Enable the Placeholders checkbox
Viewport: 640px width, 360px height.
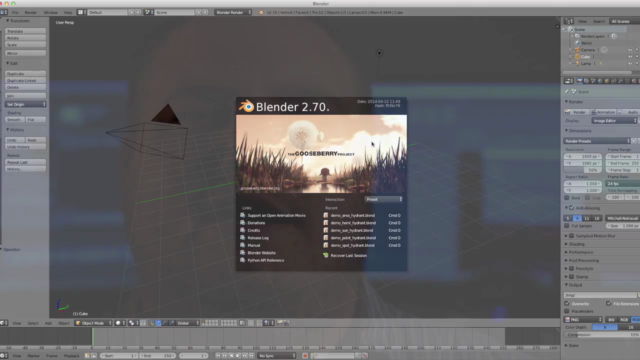click(567, 311)
